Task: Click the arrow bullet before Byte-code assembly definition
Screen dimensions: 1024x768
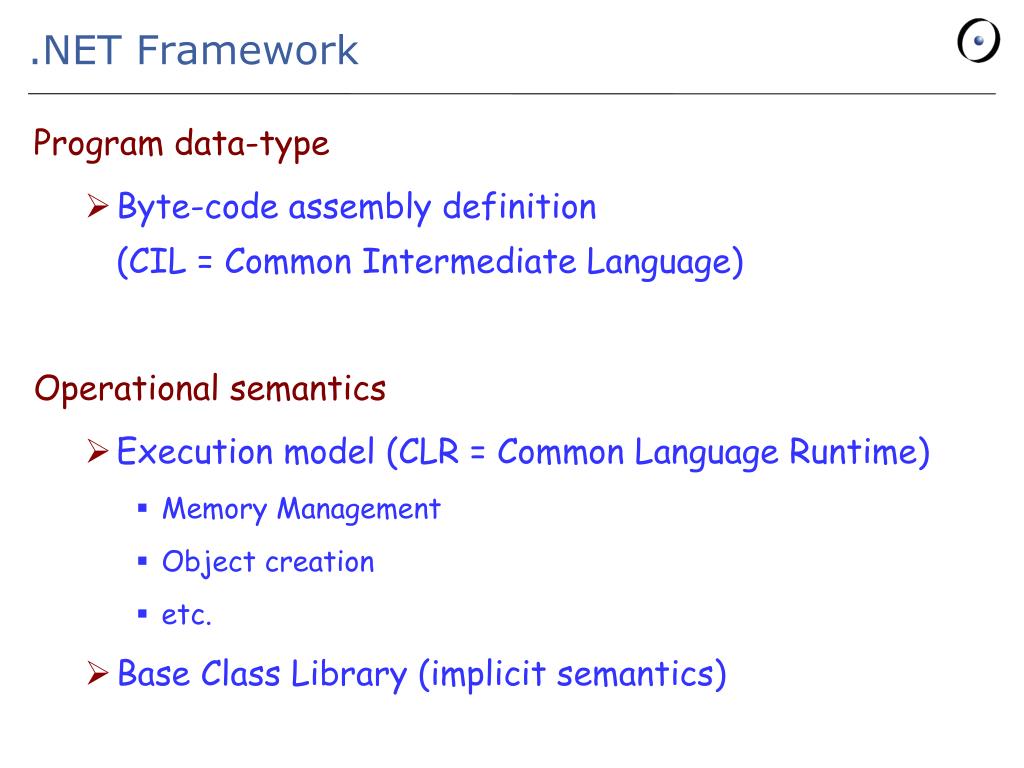Action: tap(98, 206)
